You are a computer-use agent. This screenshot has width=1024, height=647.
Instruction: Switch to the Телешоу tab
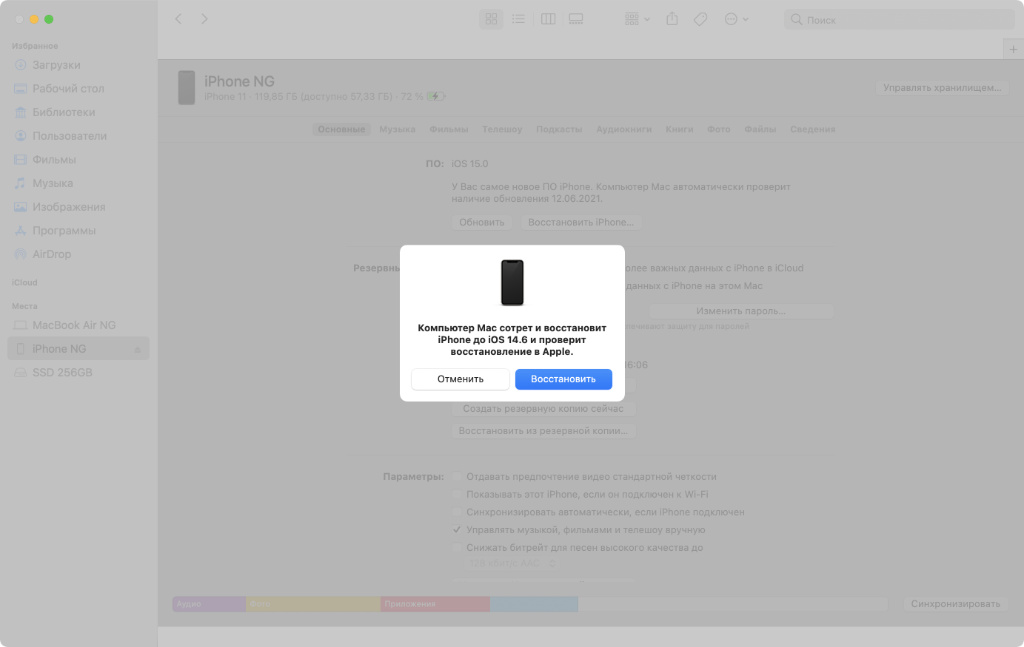pos(502,129)
